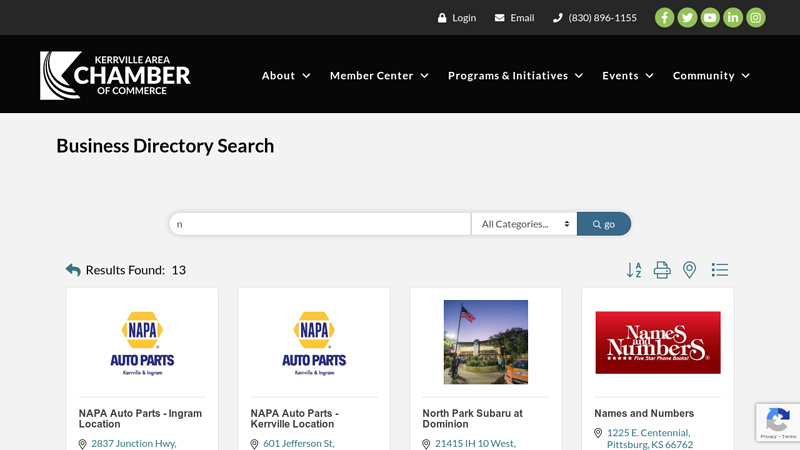Click the Email link in the top bar

(514, 18)
